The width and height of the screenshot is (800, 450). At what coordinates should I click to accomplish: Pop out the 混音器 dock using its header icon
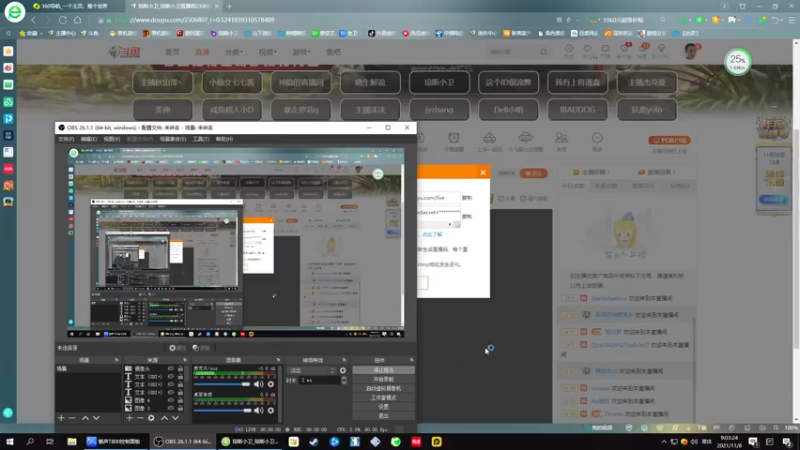coord(278,360)
